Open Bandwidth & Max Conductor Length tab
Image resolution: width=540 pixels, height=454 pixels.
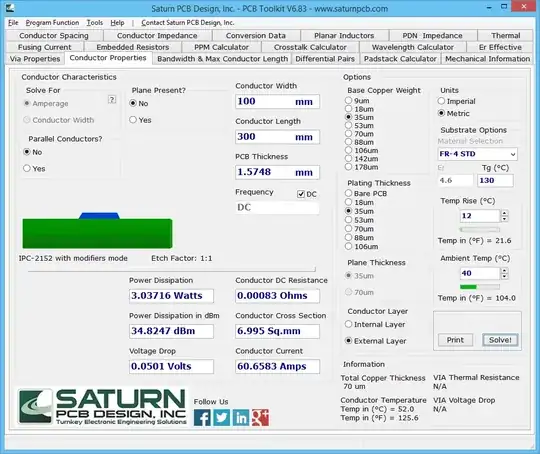pyautogui.click(x=222, y=59)
